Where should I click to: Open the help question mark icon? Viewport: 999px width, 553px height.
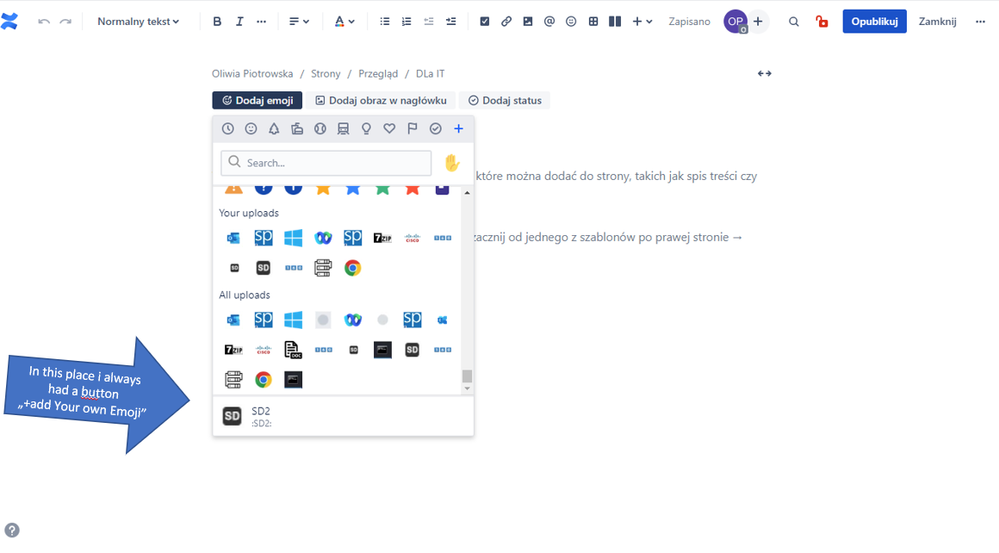point(11,530)
